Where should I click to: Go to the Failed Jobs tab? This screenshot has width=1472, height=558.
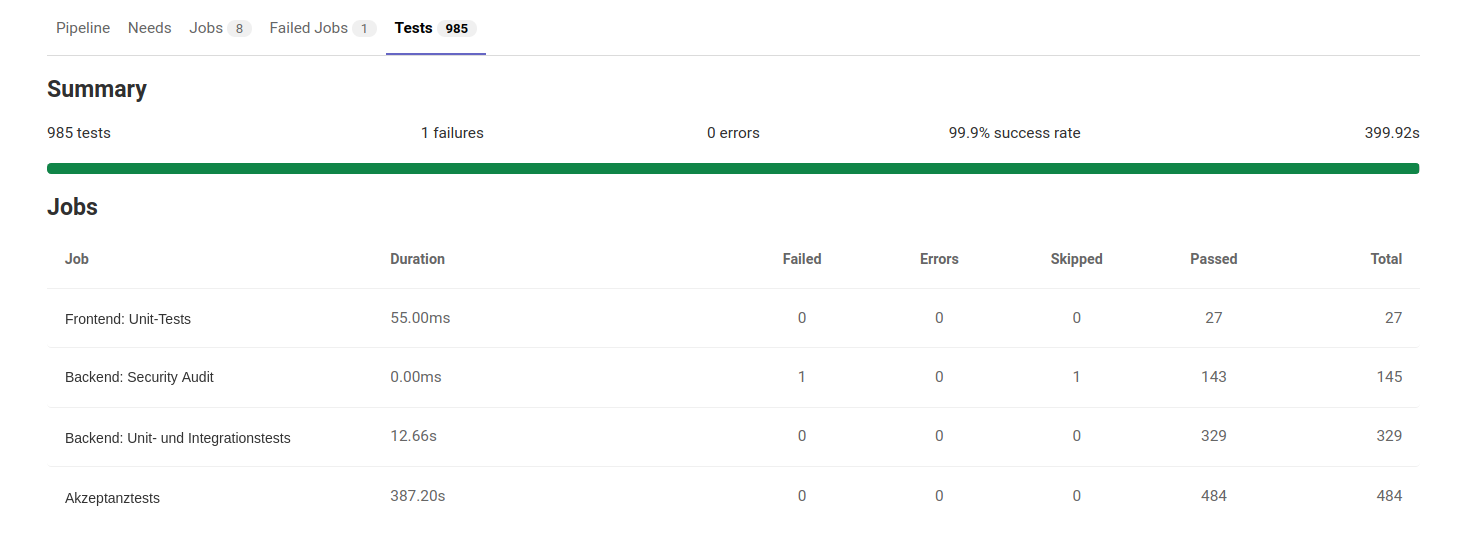309,28
